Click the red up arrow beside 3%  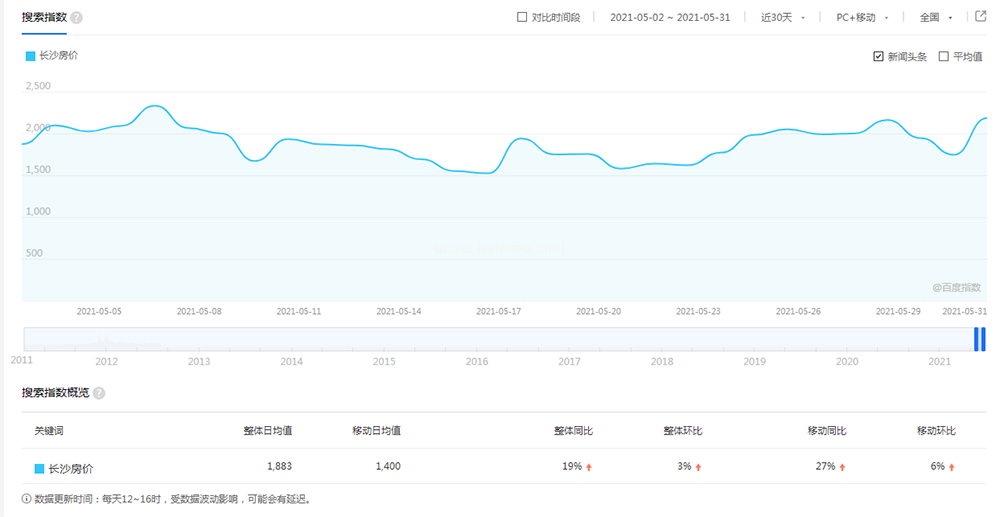point(699,467)
